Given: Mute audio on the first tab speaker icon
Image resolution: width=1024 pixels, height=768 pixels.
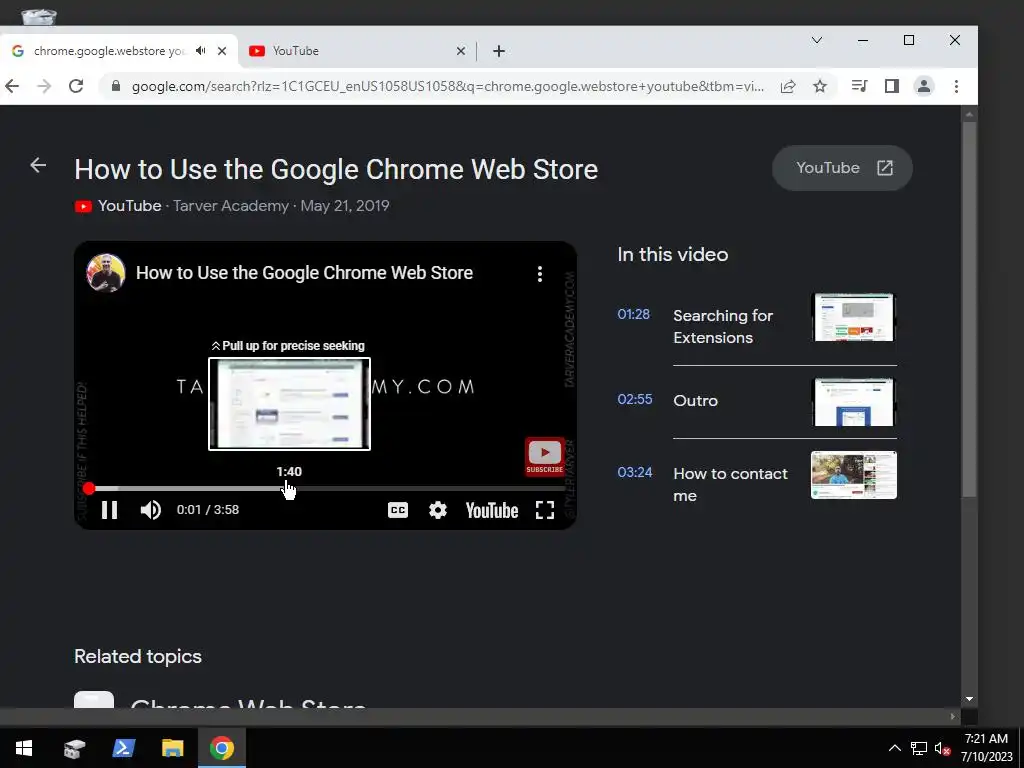Looking at the screenshot, I should coord(200,50).
